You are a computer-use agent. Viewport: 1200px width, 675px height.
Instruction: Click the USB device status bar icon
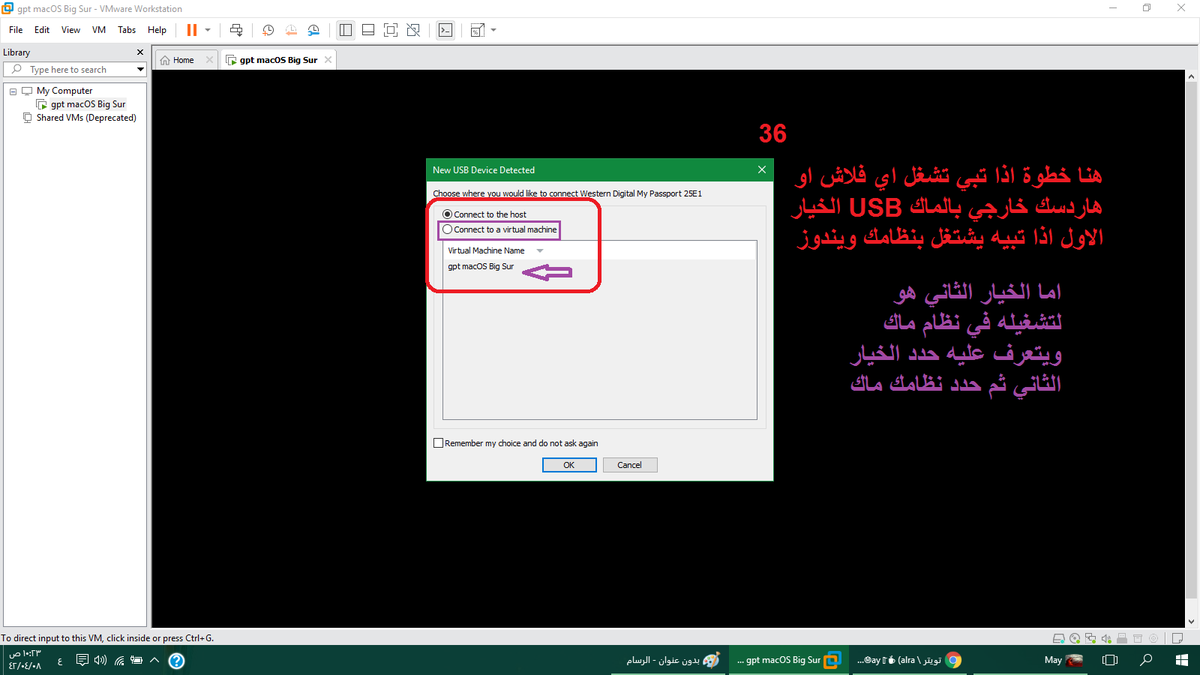(x=1138, y=637)
